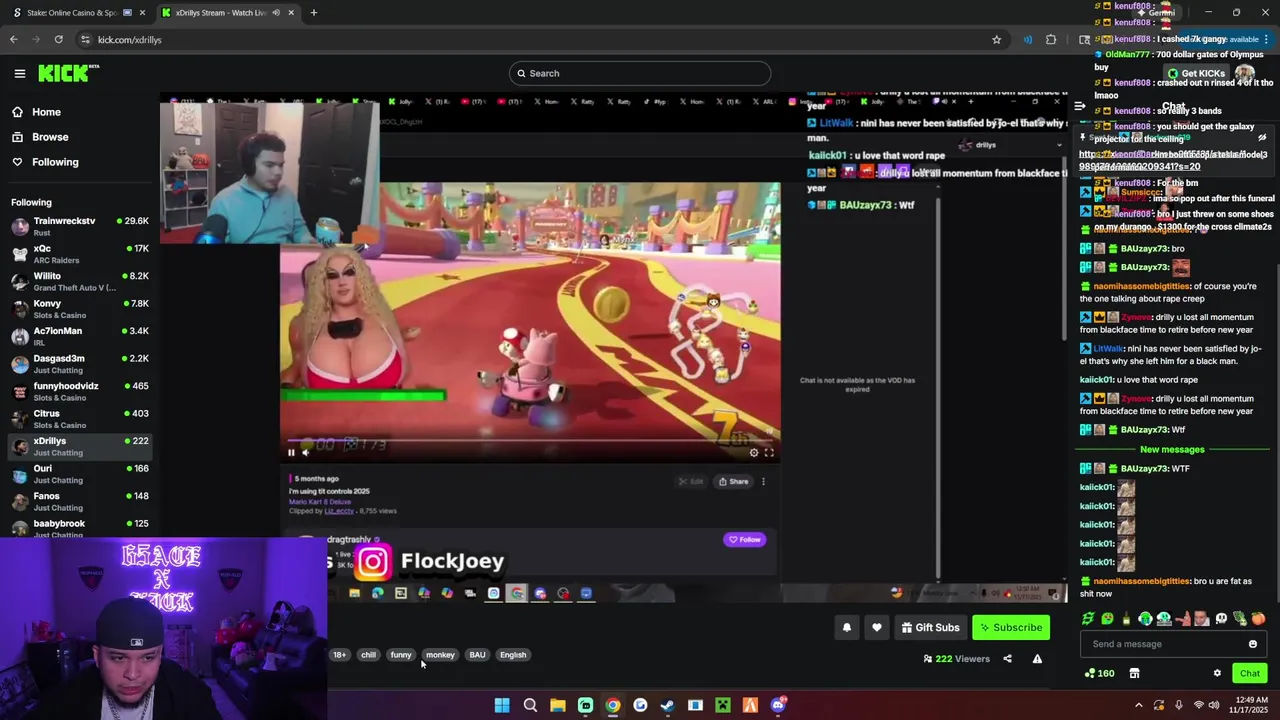Toggle fullscreen on the clip player
This screenshot has height=720, width=1280.
point(769,453)
